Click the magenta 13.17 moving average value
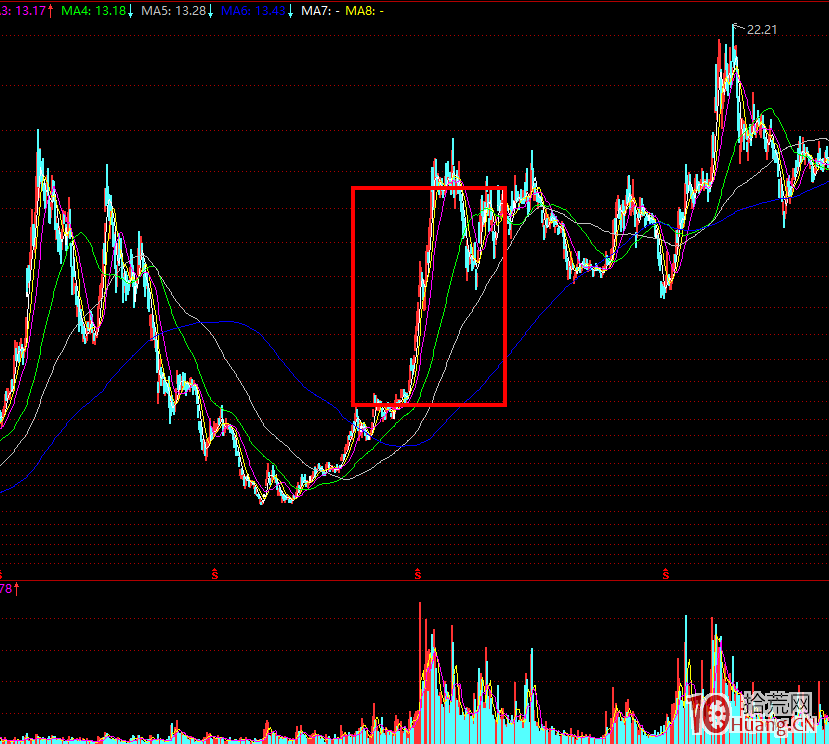 [x=30, y=11]
